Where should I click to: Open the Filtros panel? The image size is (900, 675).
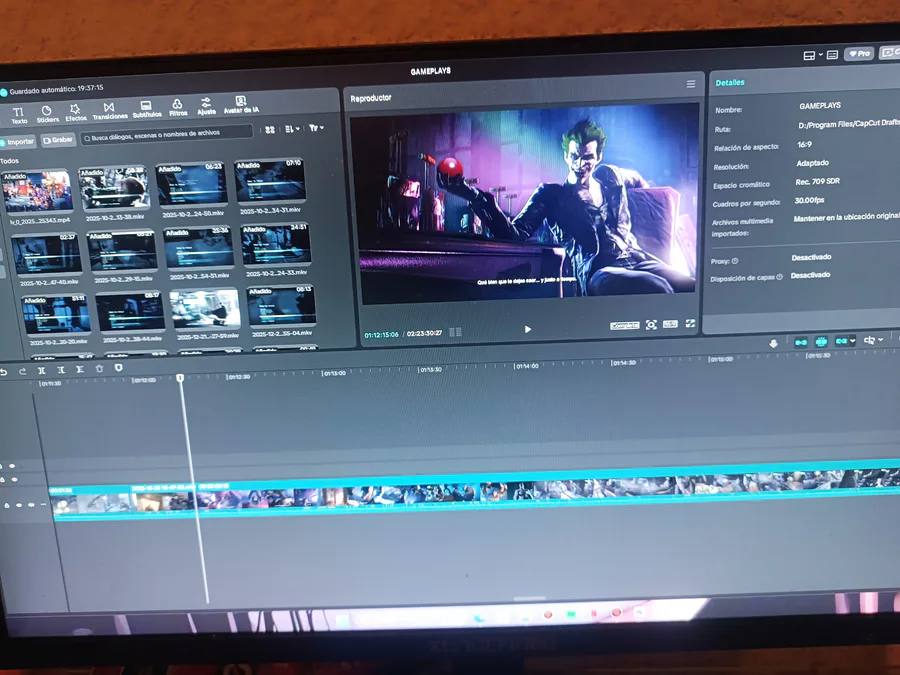coord(177,107)
